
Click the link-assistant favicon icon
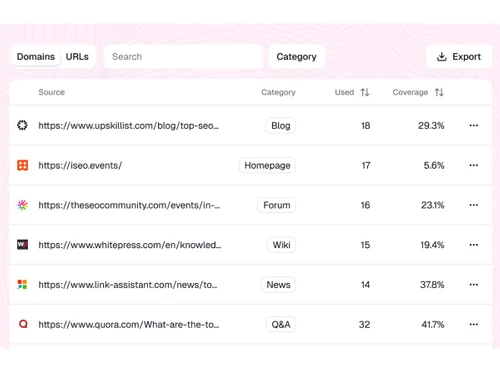[x=22, y=284]
